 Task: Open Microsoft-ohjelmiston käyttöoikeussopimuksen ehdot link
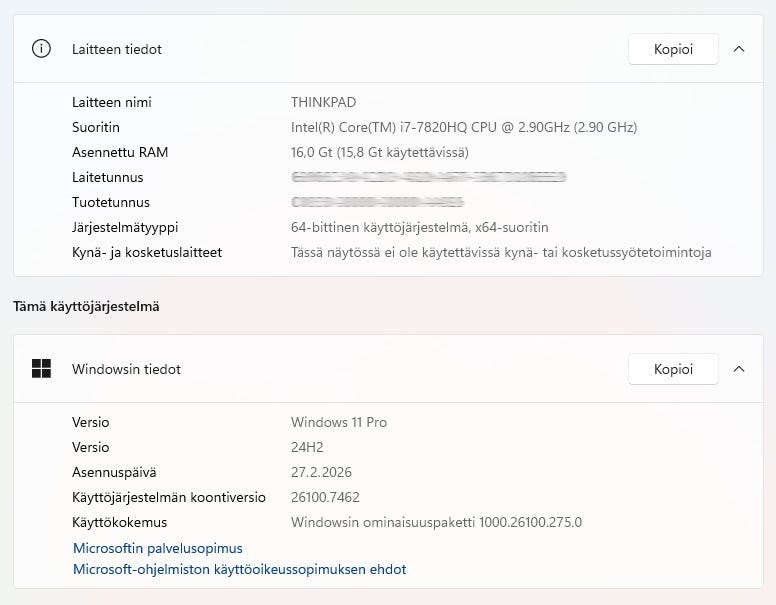click(x=239, y=570)
